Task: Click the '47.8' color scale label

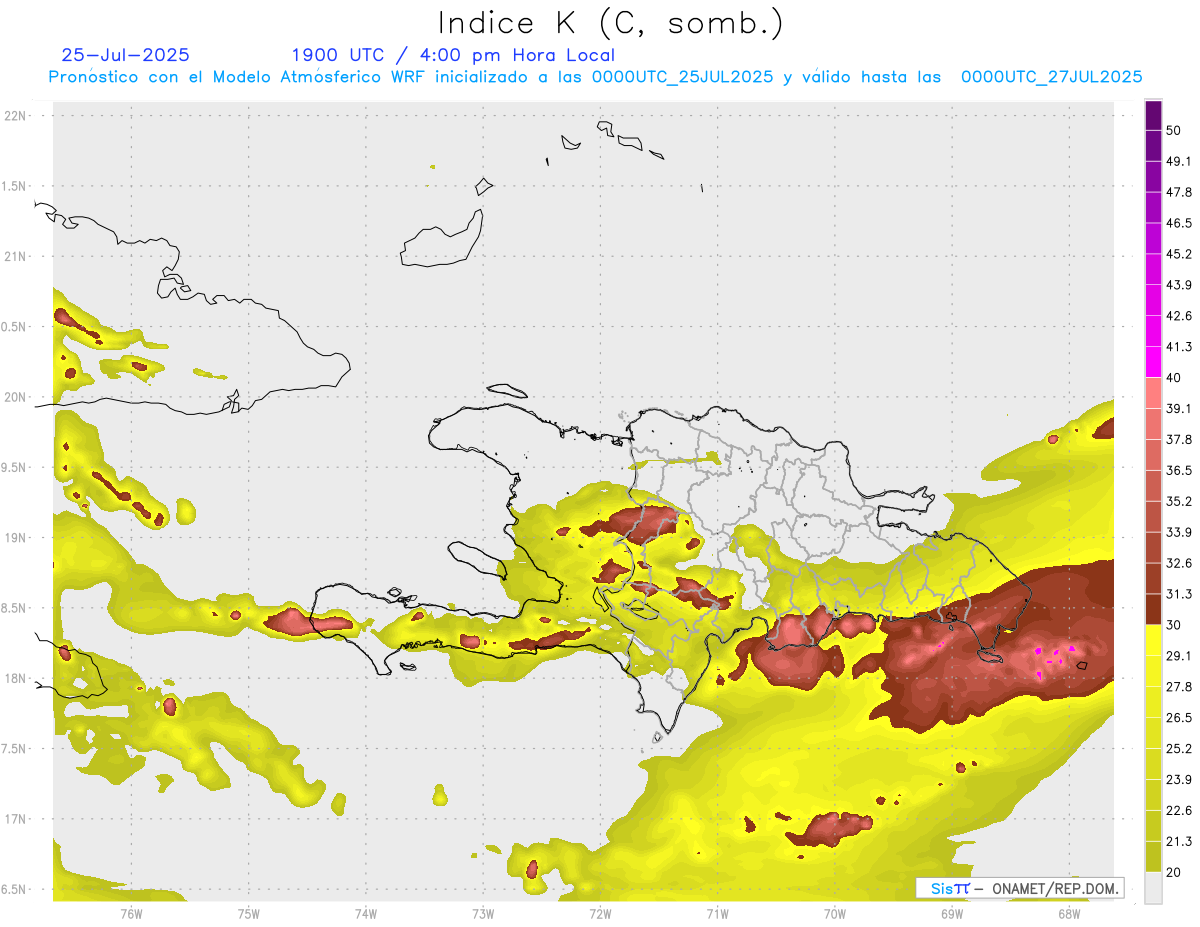Action: [x=1179, y=192]
